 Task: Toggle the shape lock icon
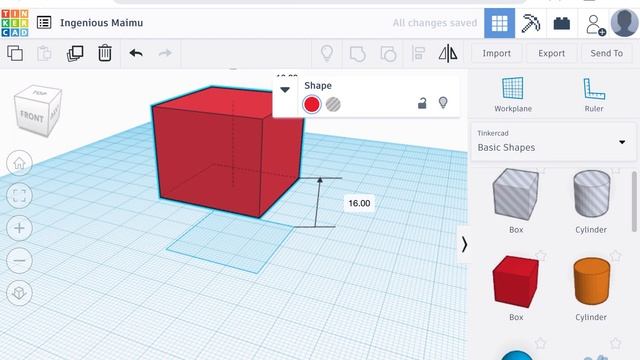pyautogui.click(x=422, y=103)
